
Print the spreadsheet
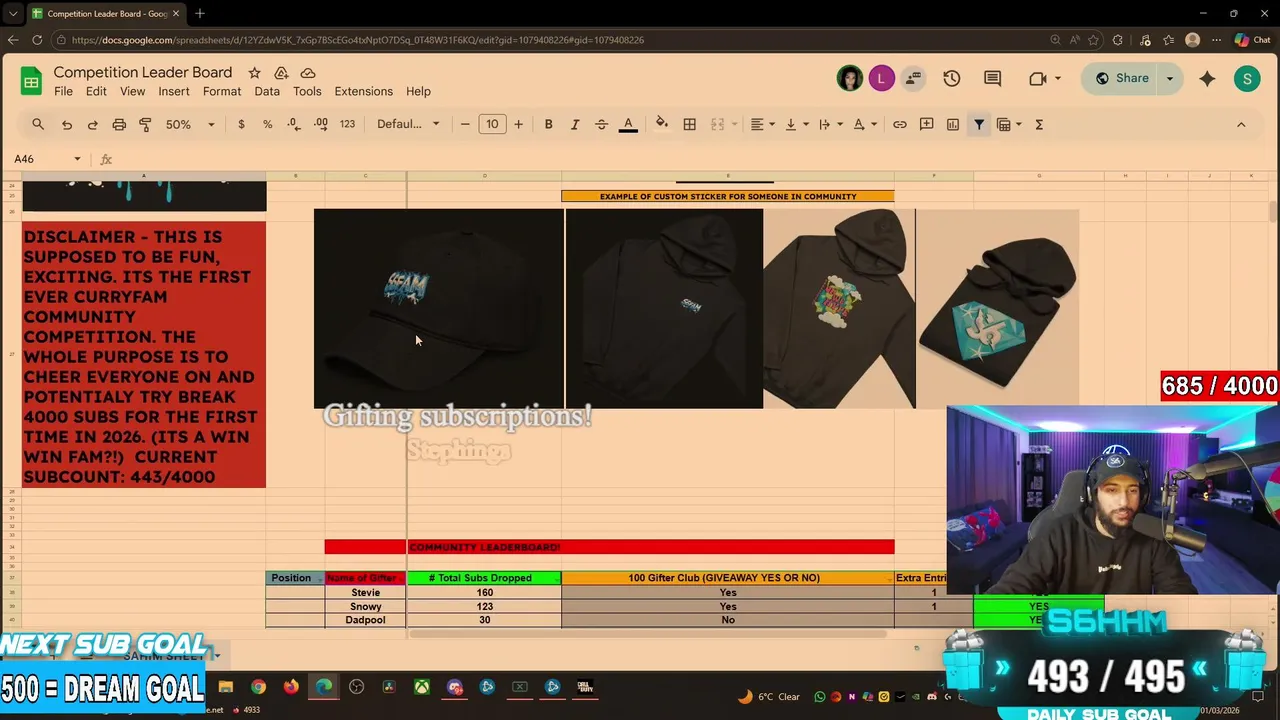(x=119, y=124)
